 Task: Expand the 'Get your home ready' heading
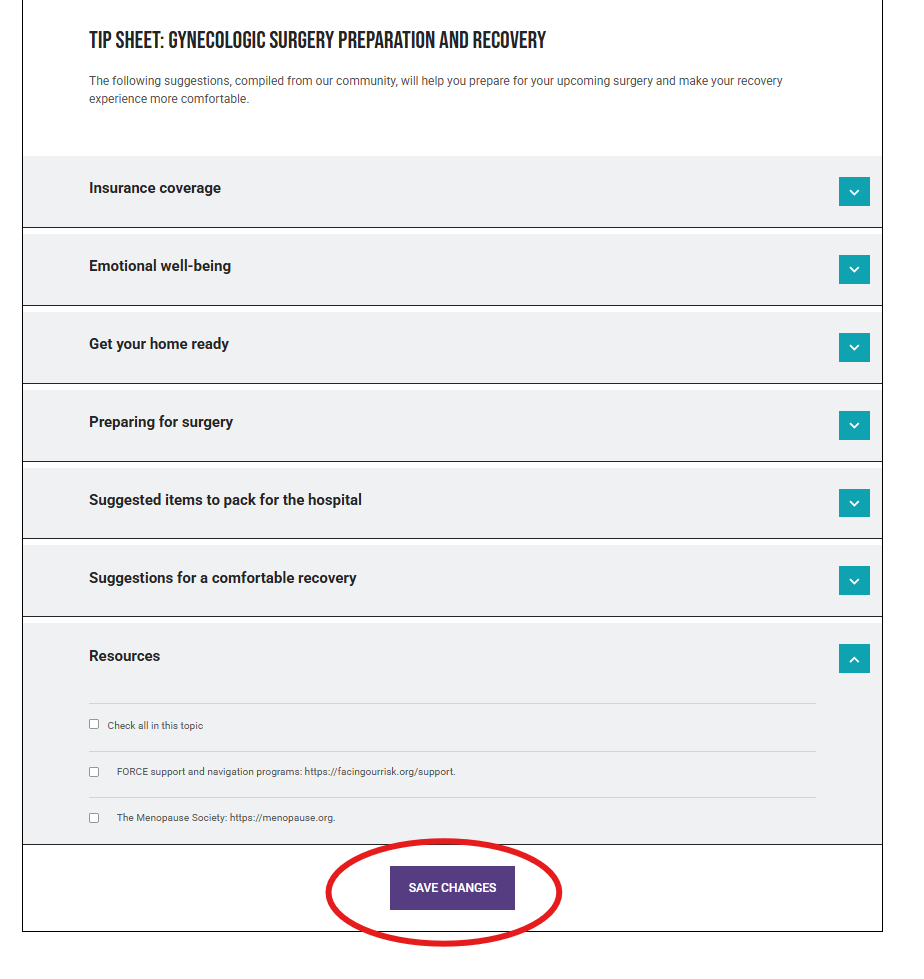[159, 344]
